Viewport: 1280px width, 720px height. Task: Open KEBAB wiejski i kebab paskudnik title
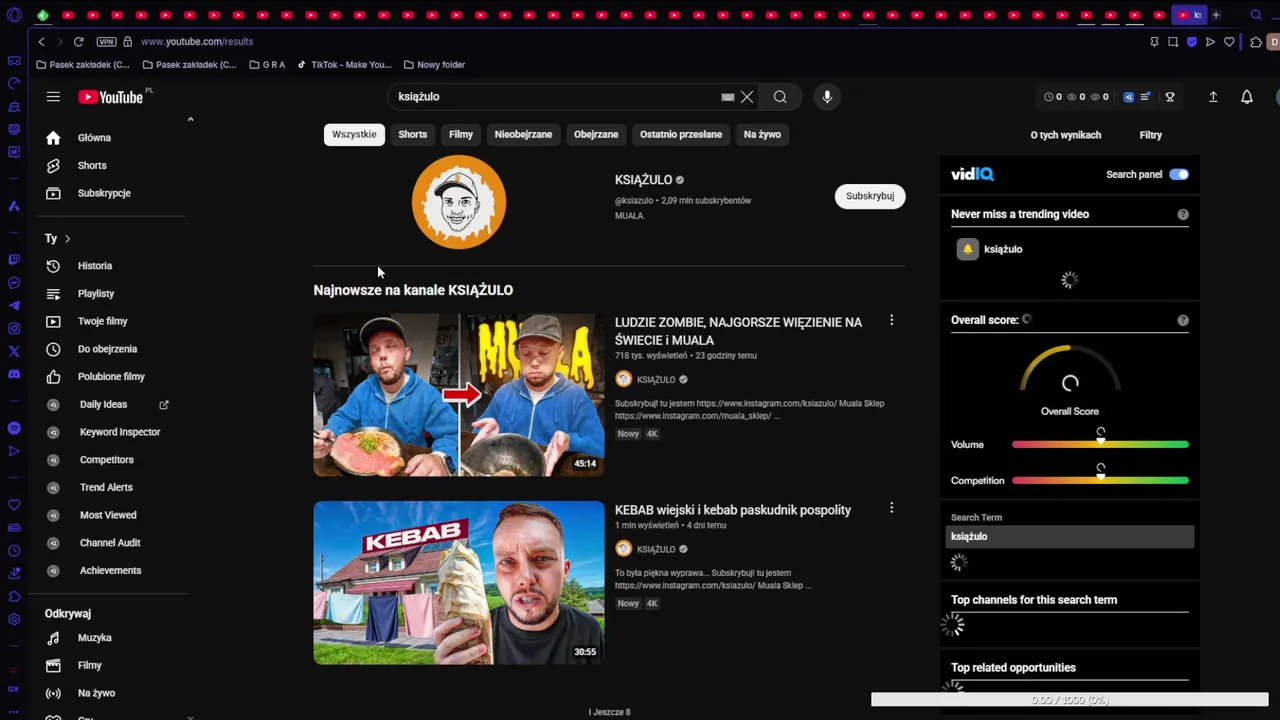733,510
